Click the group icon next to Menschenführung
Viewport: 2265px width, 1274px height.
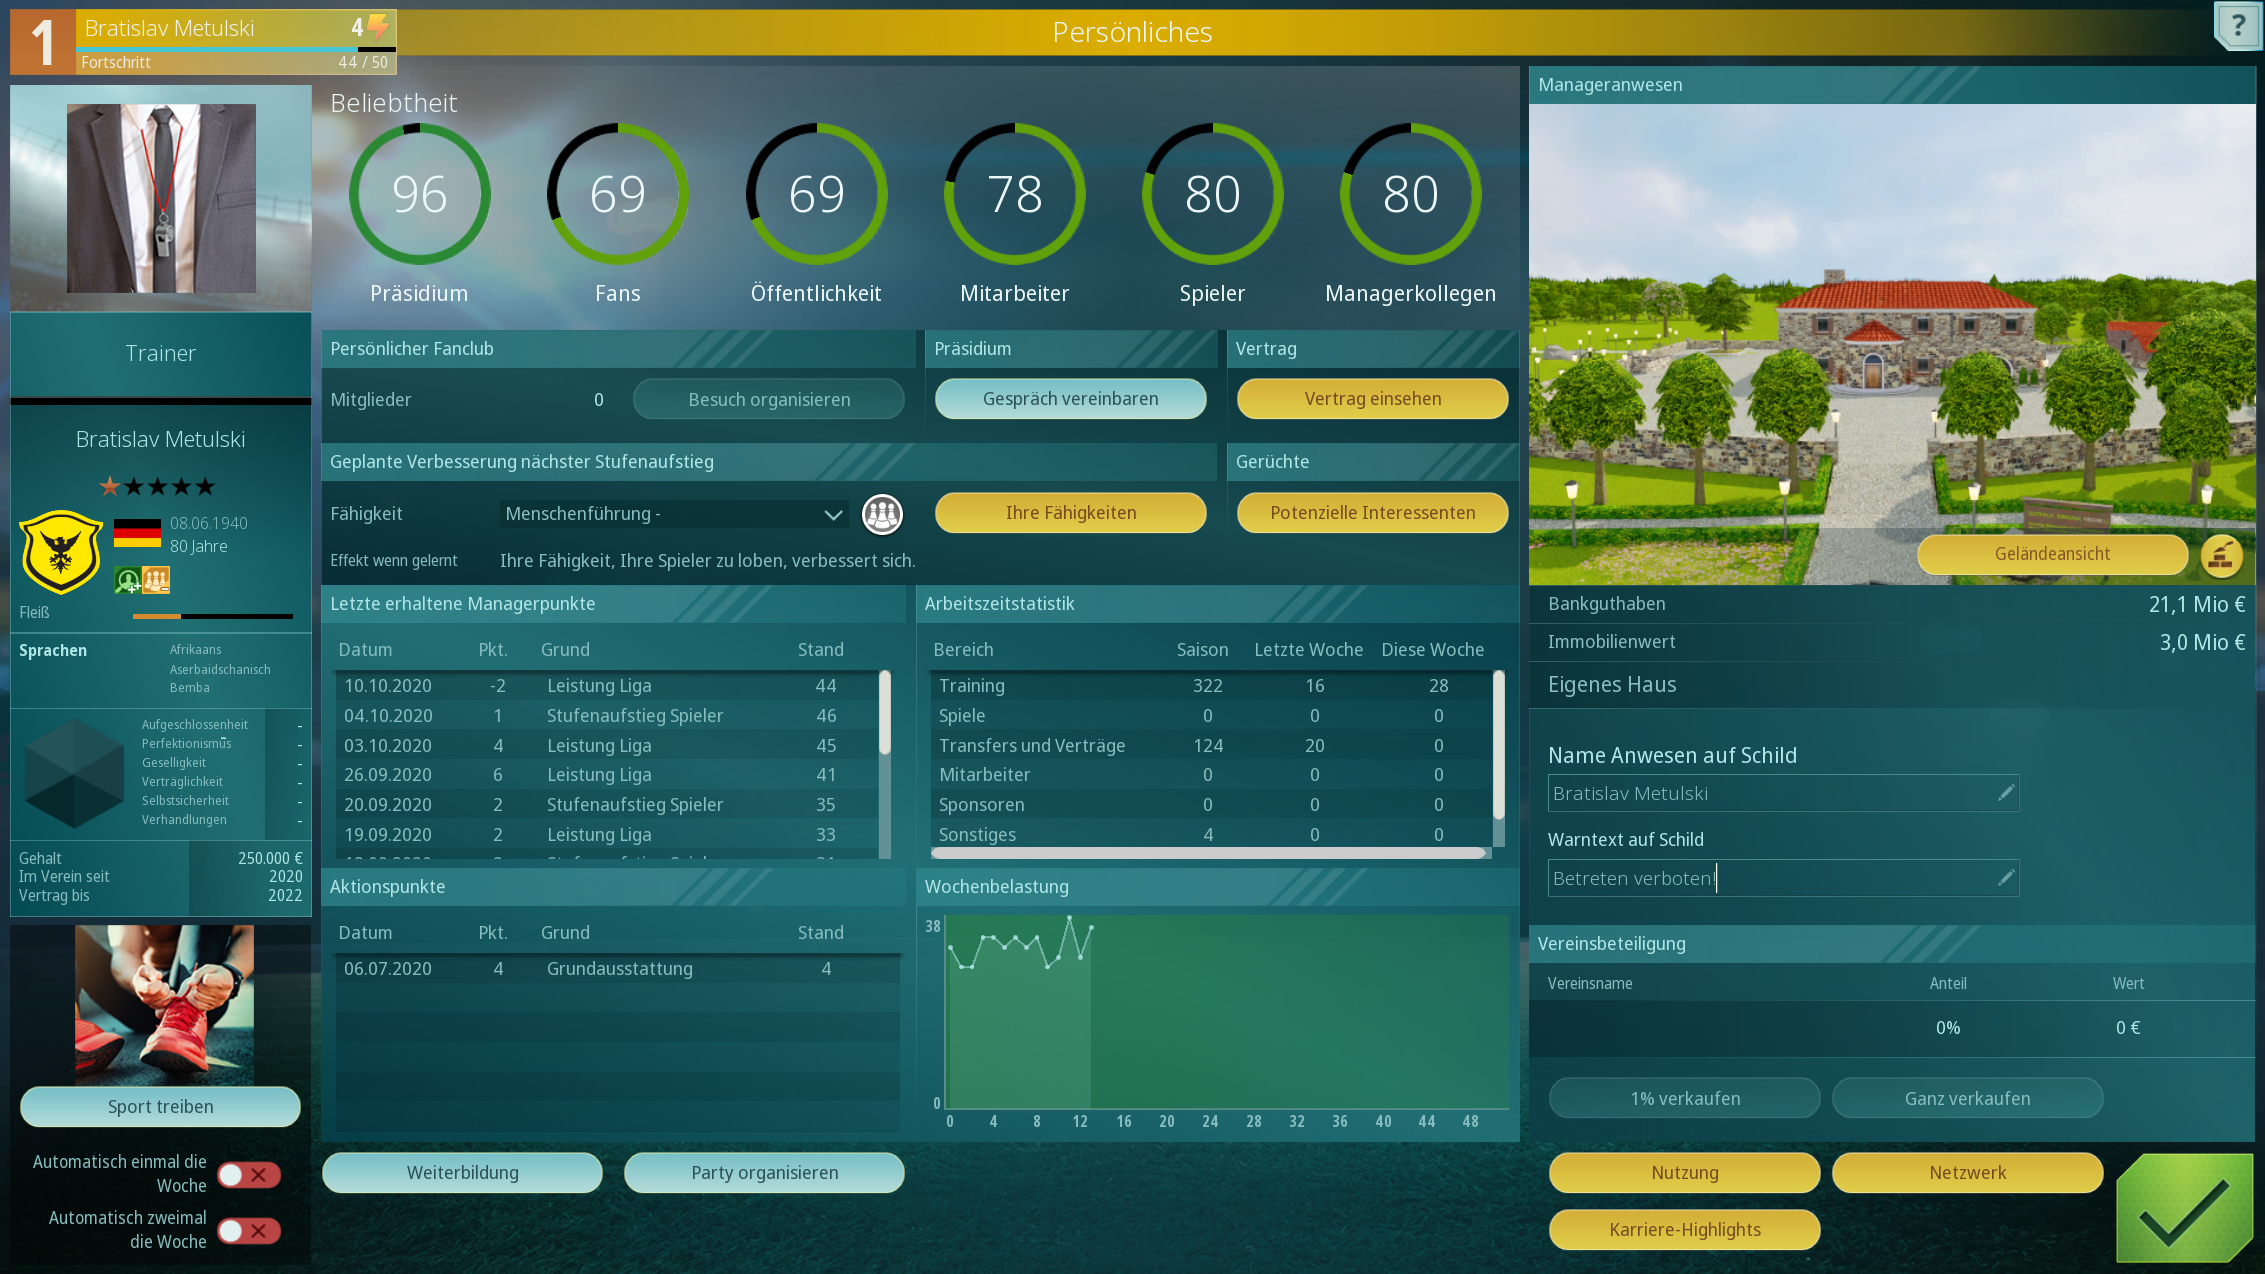pyautogui.click(x=882, y=514)
